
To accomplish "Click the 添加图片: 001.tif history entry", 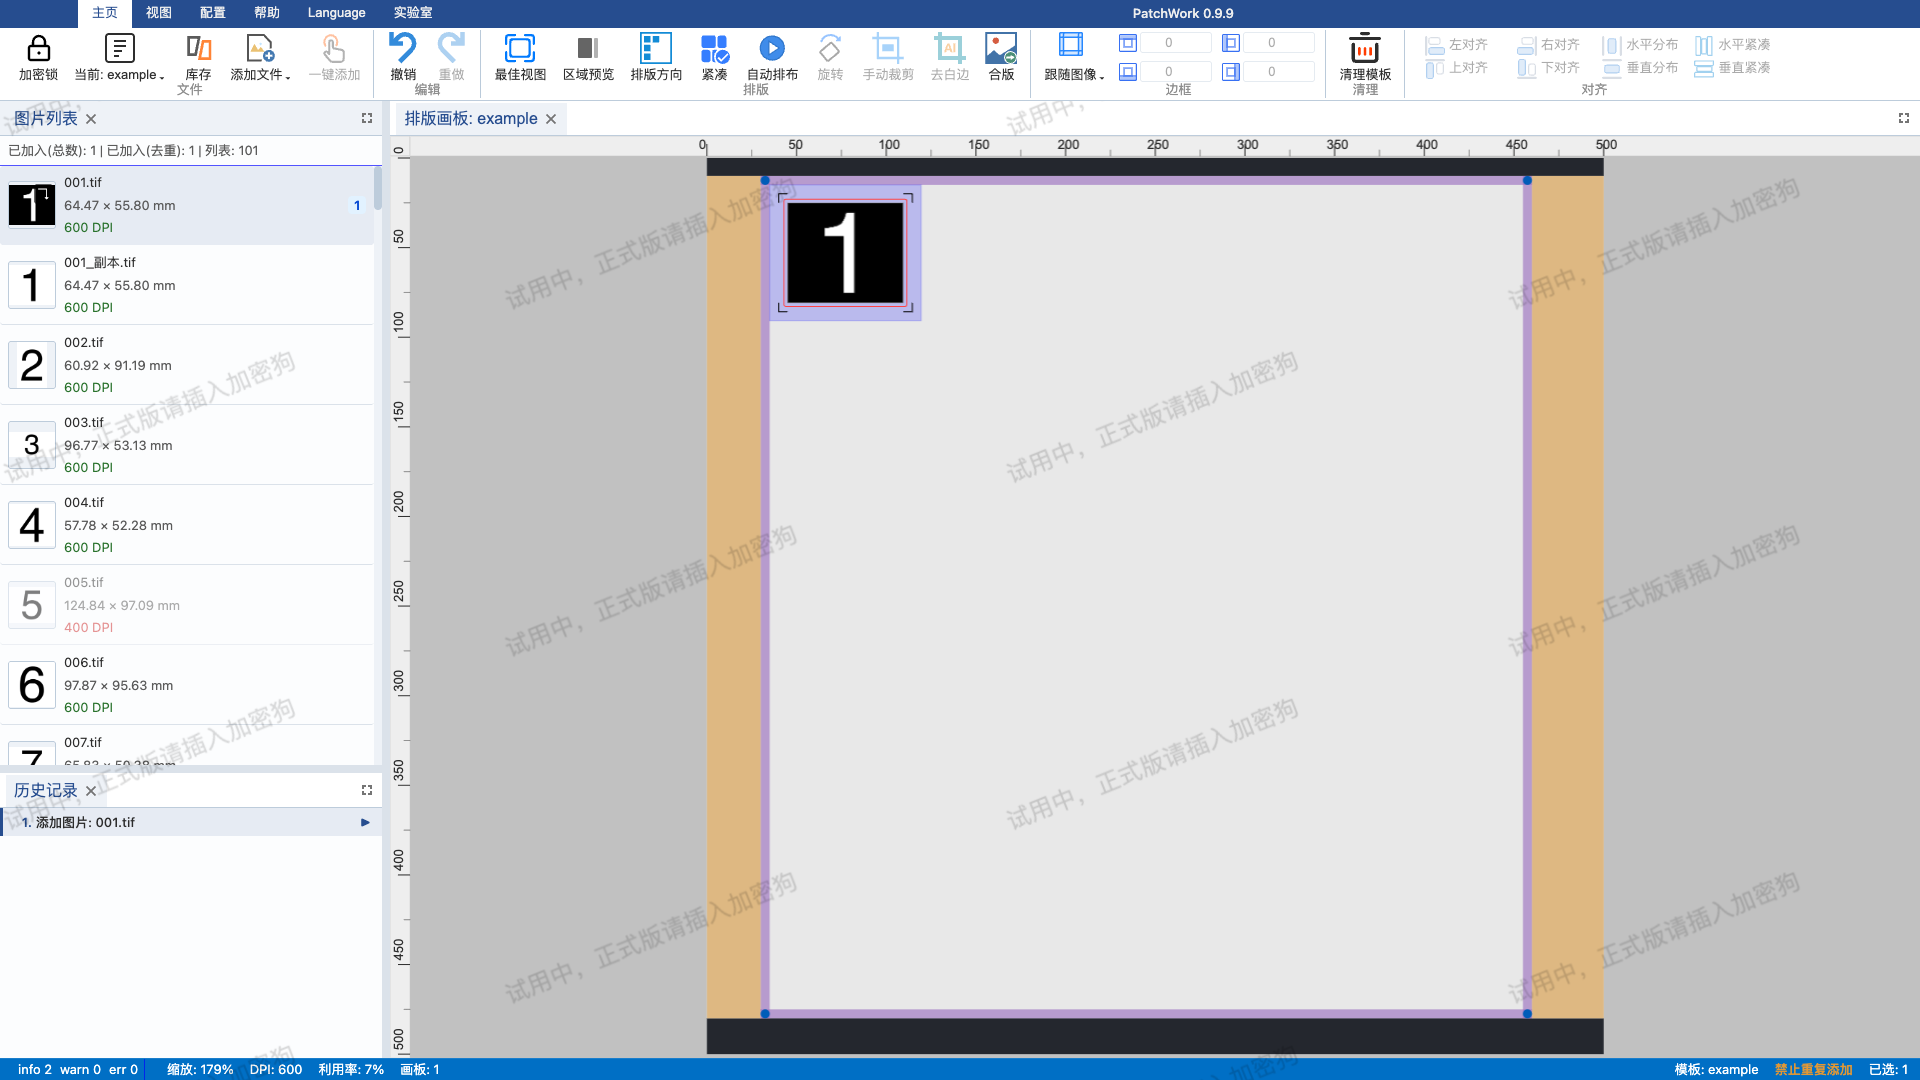I will tap(191, 822).
